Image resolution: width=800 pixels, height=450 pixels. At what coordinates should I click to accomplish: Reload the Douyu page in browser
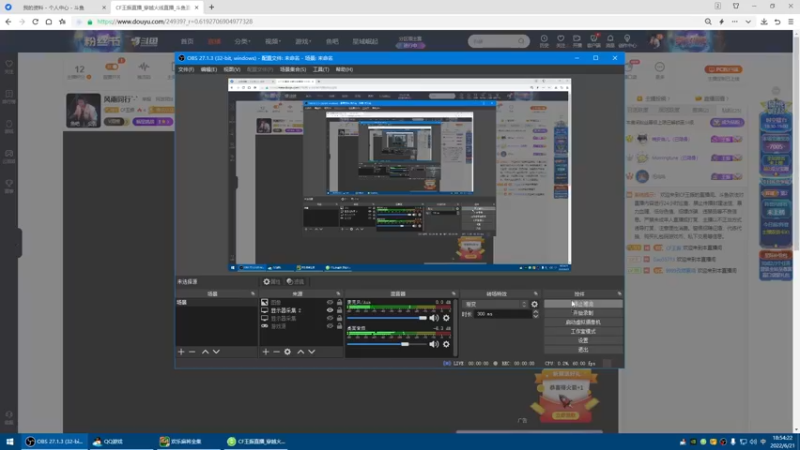click(x=35, y=21)
